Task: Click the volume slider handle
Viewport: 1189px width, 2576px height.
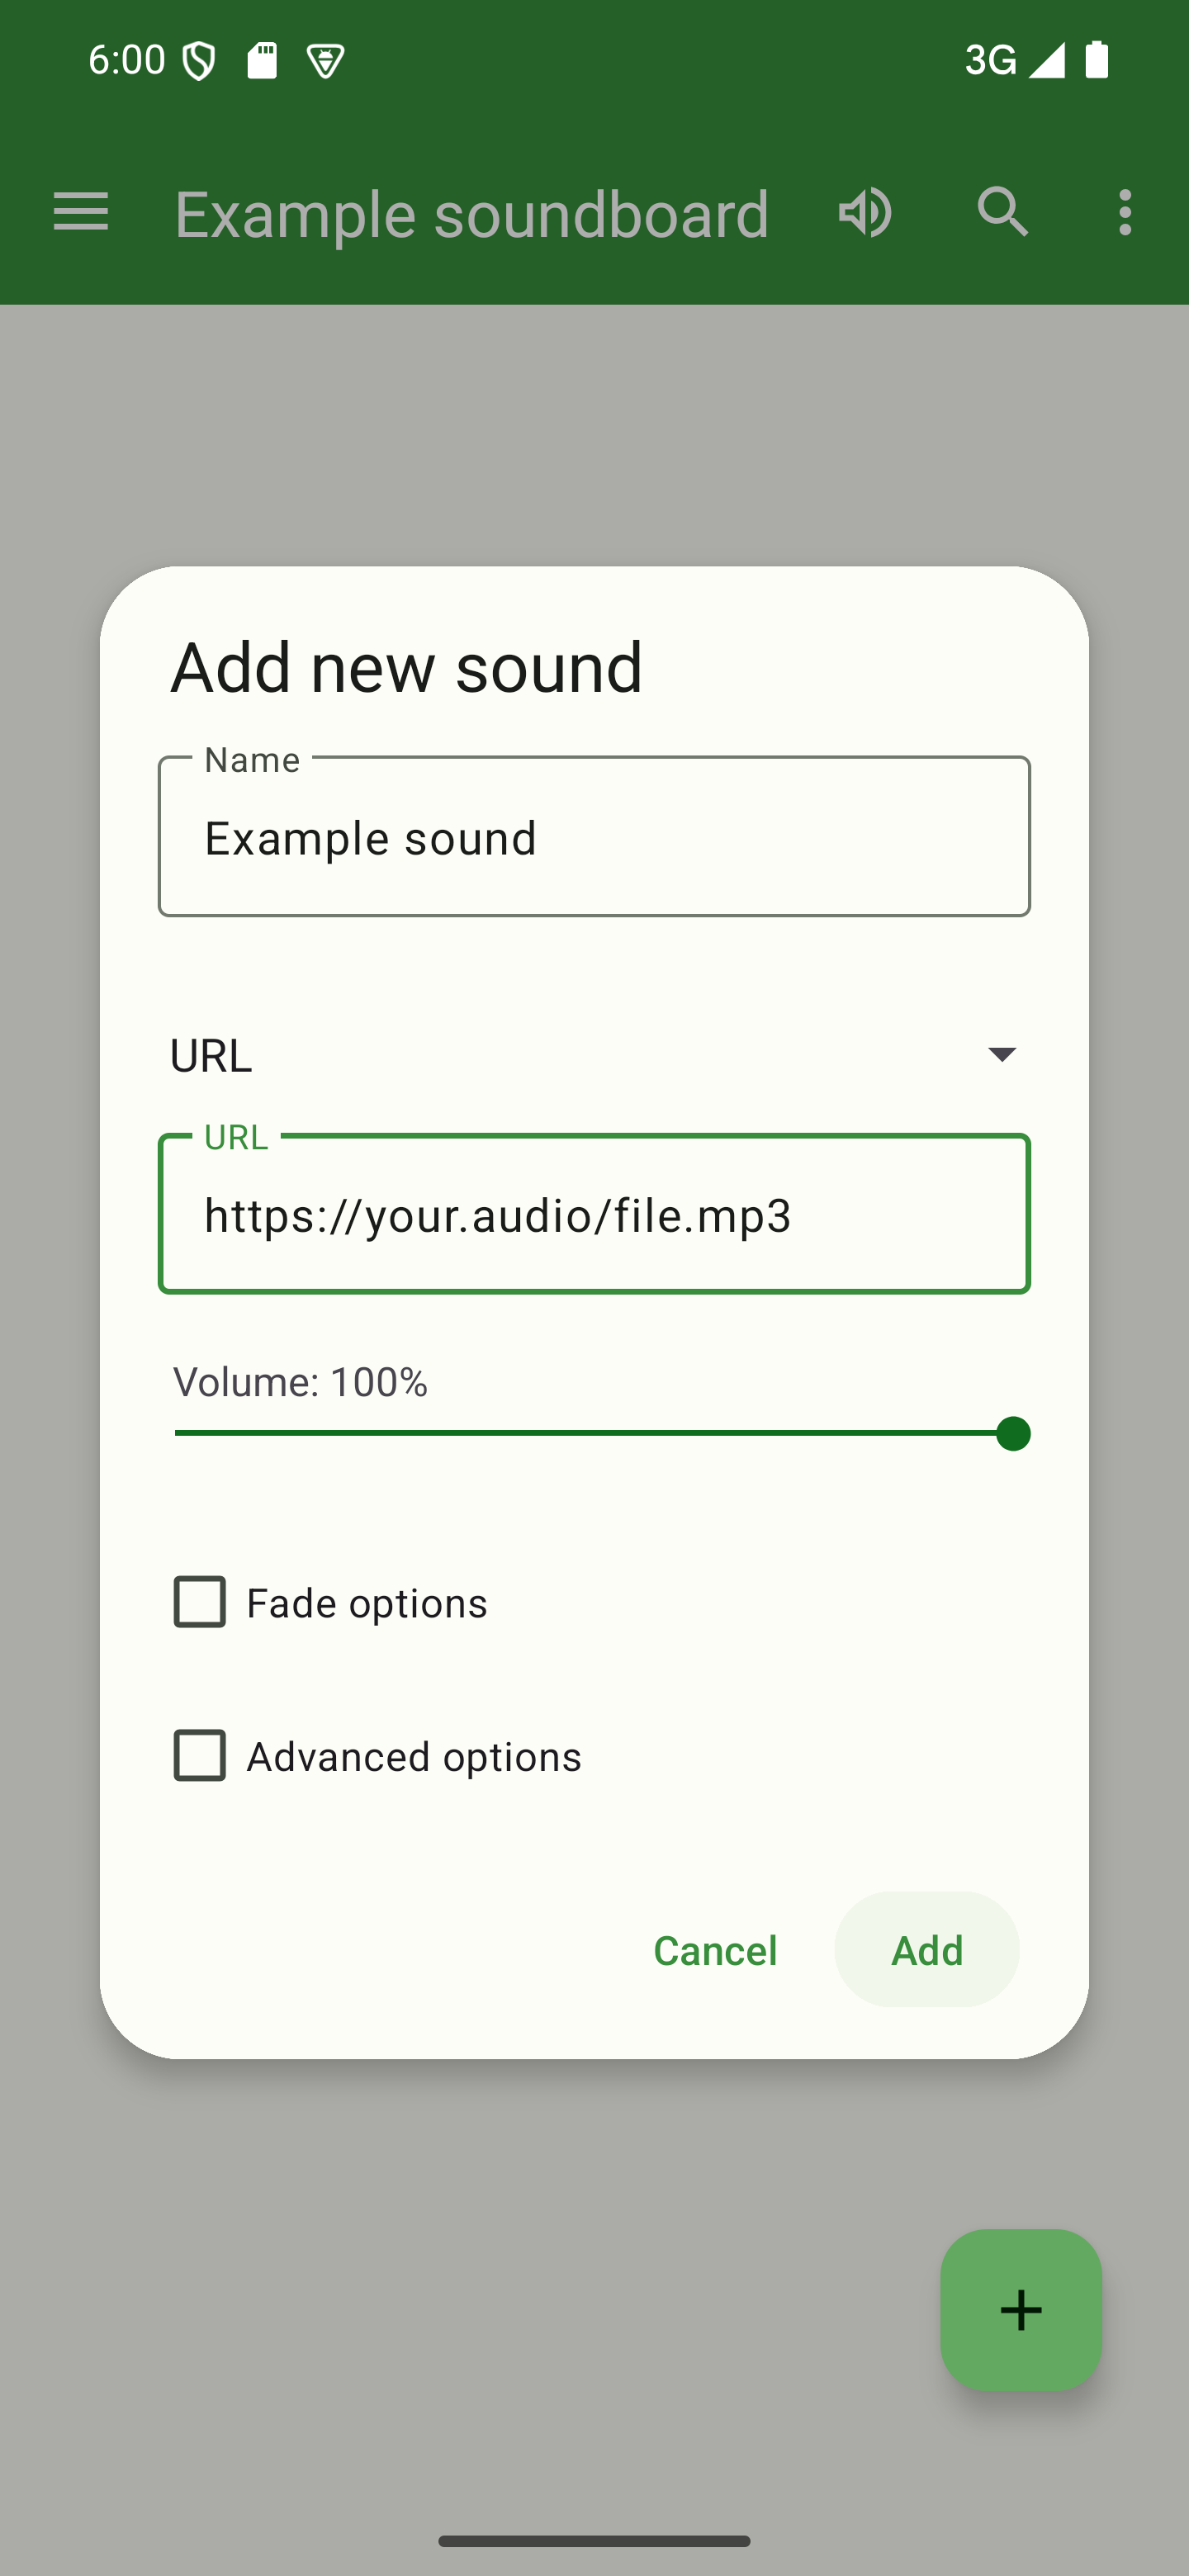Action: [1013, 1434]
